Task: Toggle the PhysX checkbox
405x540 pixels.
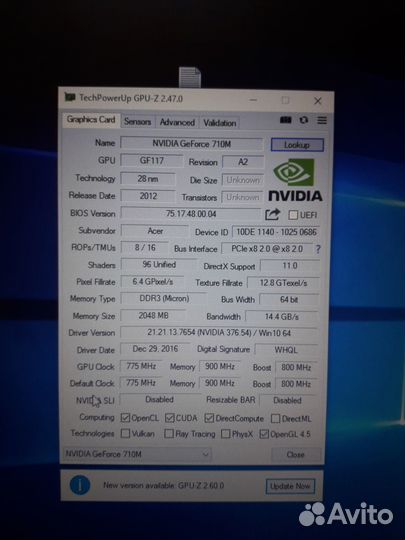Action: pyautogui.click(x=226, y=434)
